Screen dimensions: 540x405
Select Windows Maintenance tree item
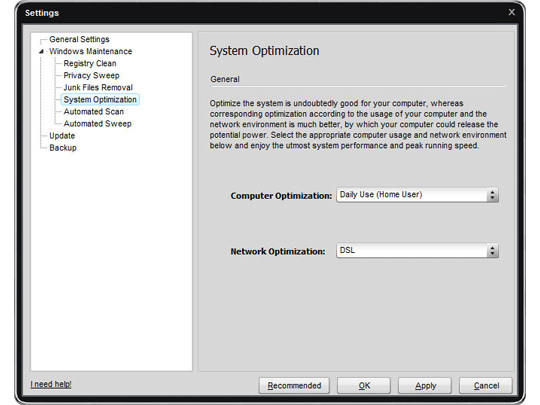(x=91, y=51)
